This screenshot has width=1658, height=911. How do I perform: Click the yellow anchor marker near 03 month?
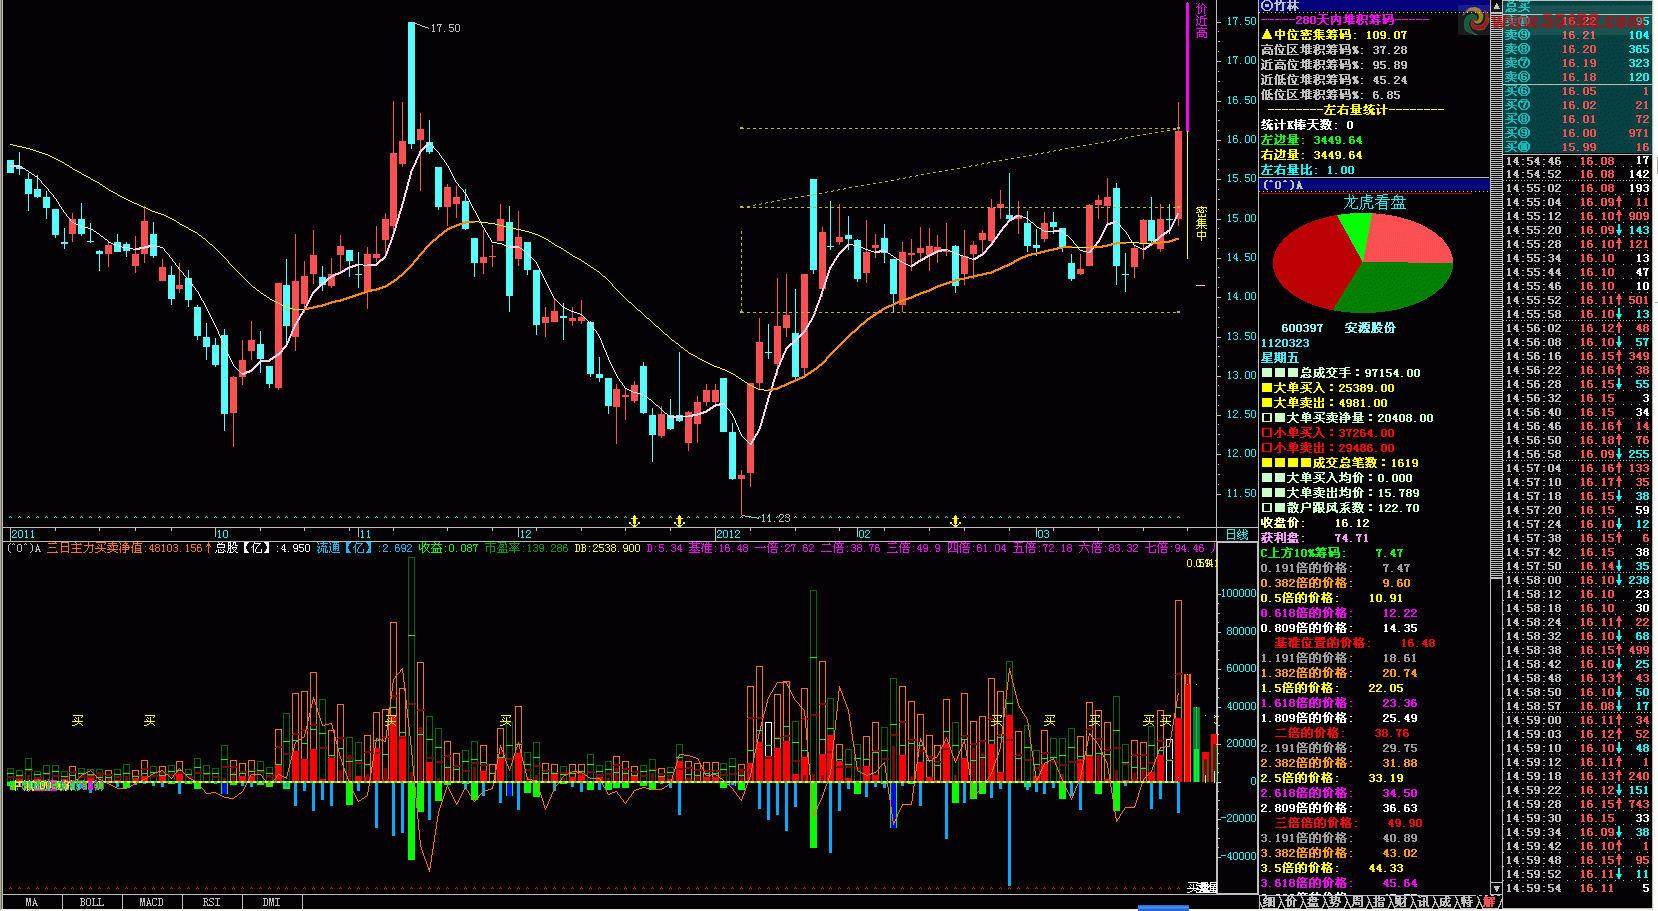tap(955, 521)
